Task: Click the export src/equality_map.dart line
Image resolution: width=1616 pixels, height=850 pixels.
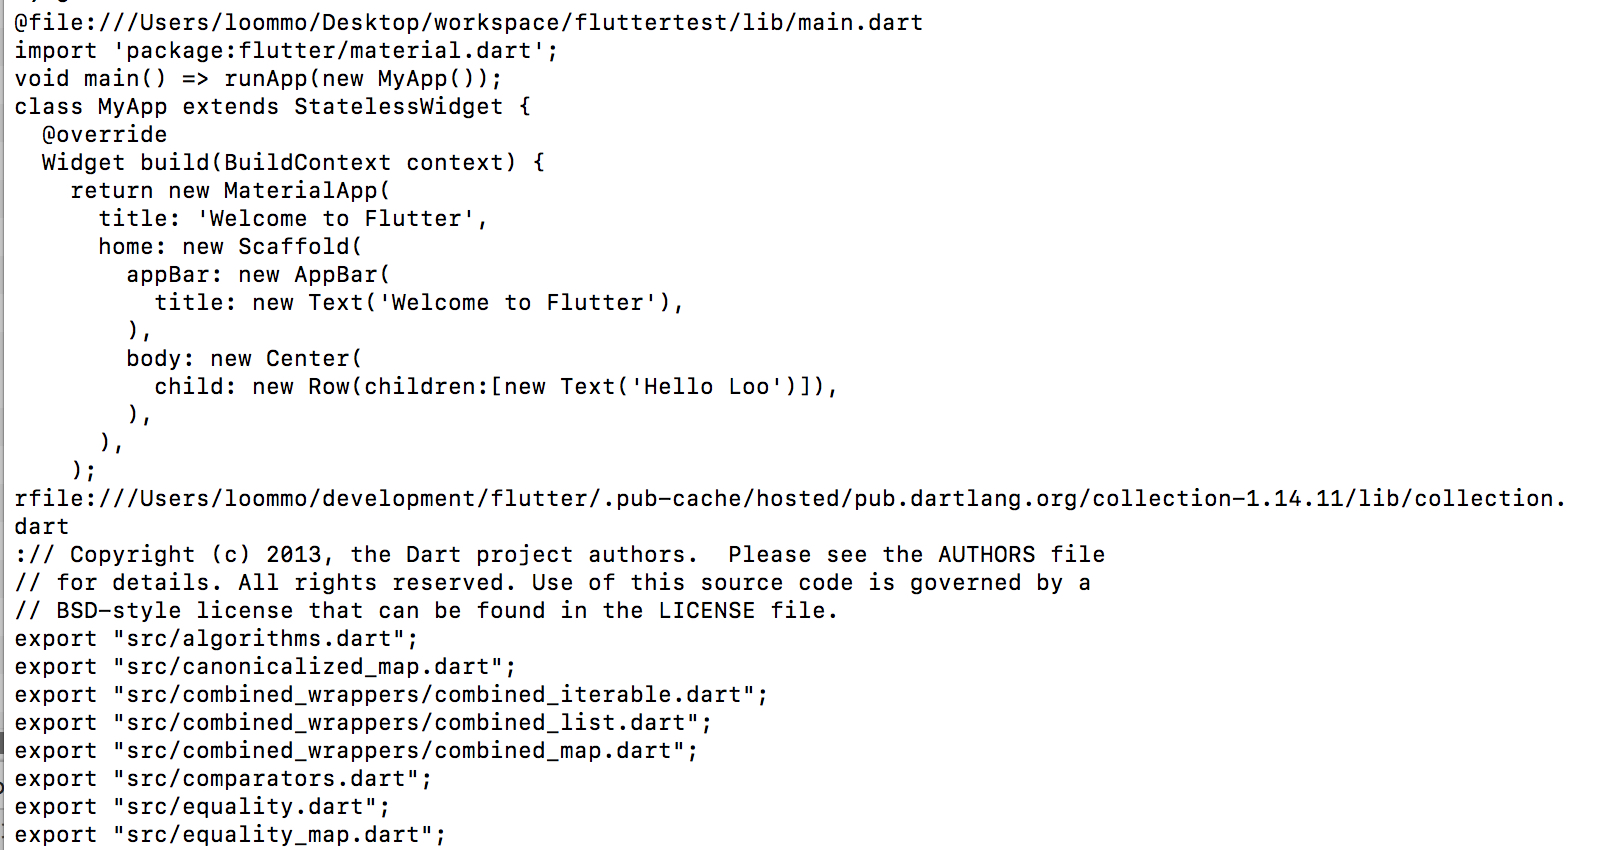Action: (x=230, y=835)
